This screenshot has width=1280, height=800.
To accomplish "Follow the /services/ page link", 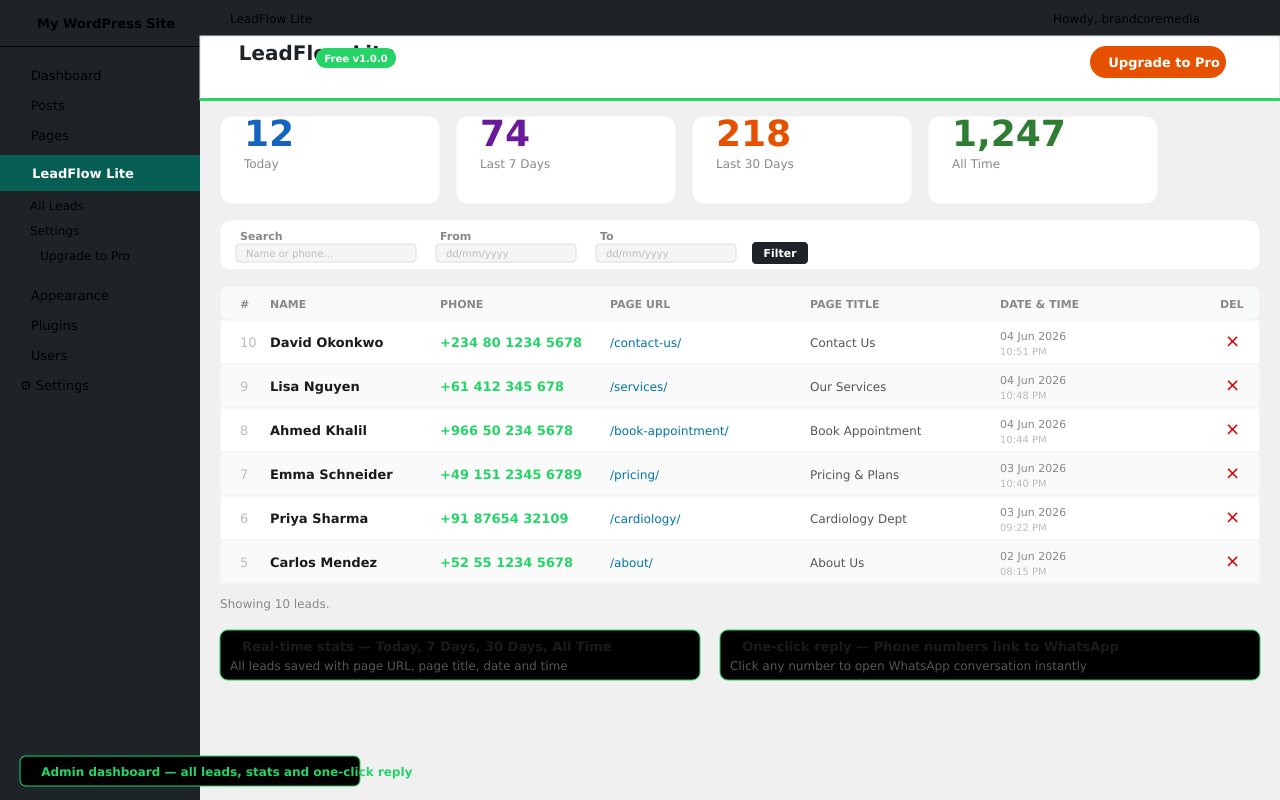I will pyautogui.click(x=638, y=387).
